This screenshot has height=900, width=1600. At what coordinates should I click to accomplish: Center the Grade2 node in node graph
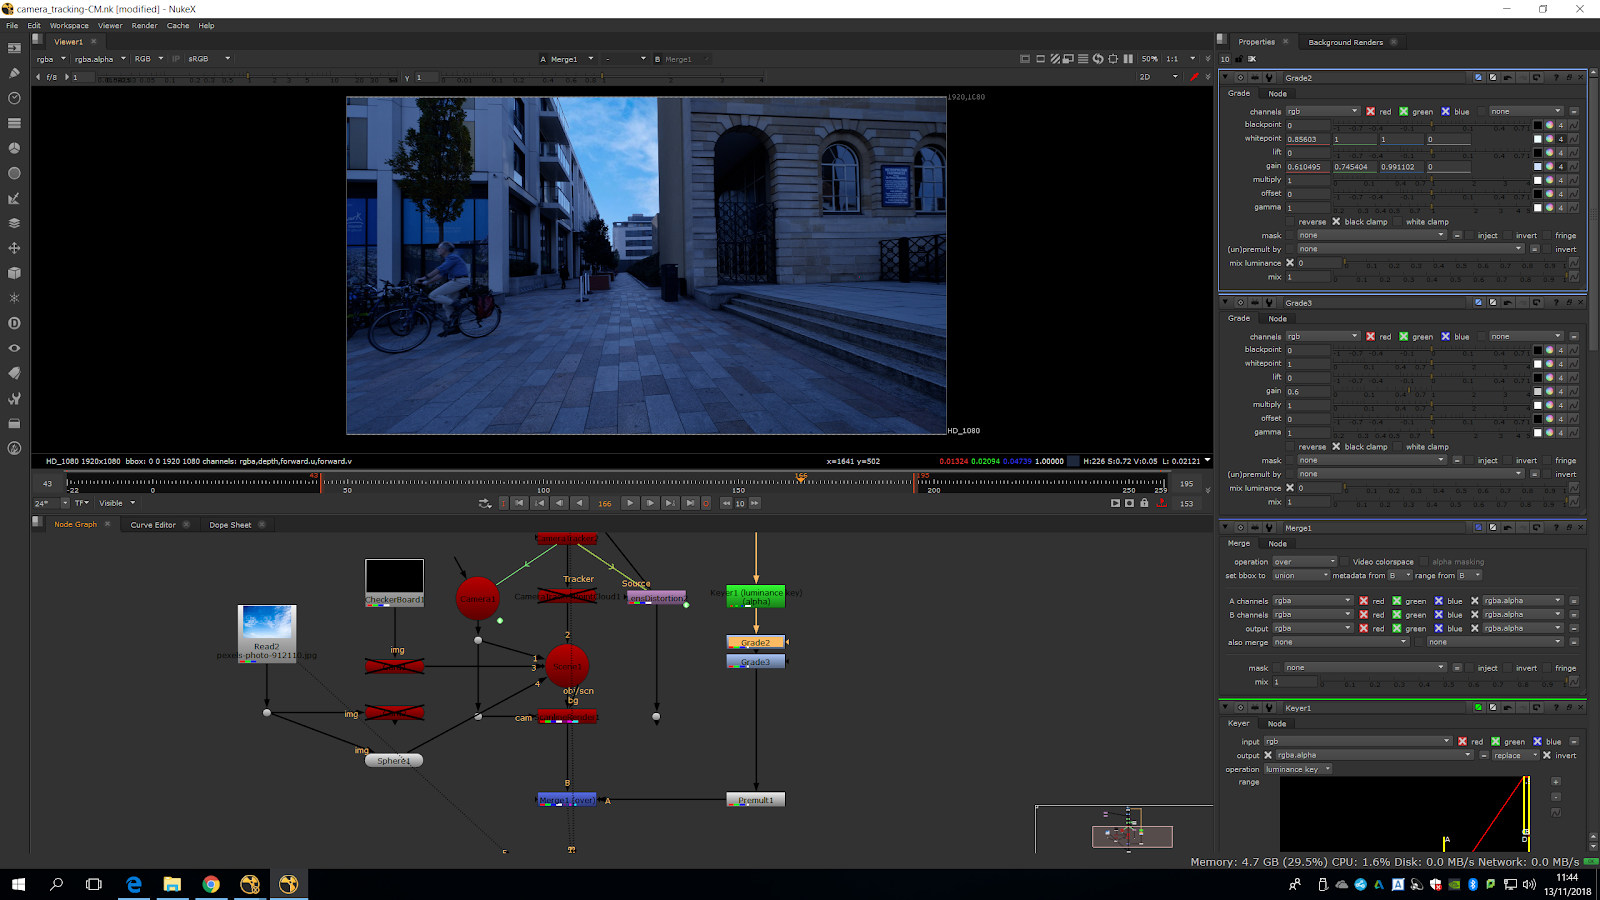tap(1240, 78)
